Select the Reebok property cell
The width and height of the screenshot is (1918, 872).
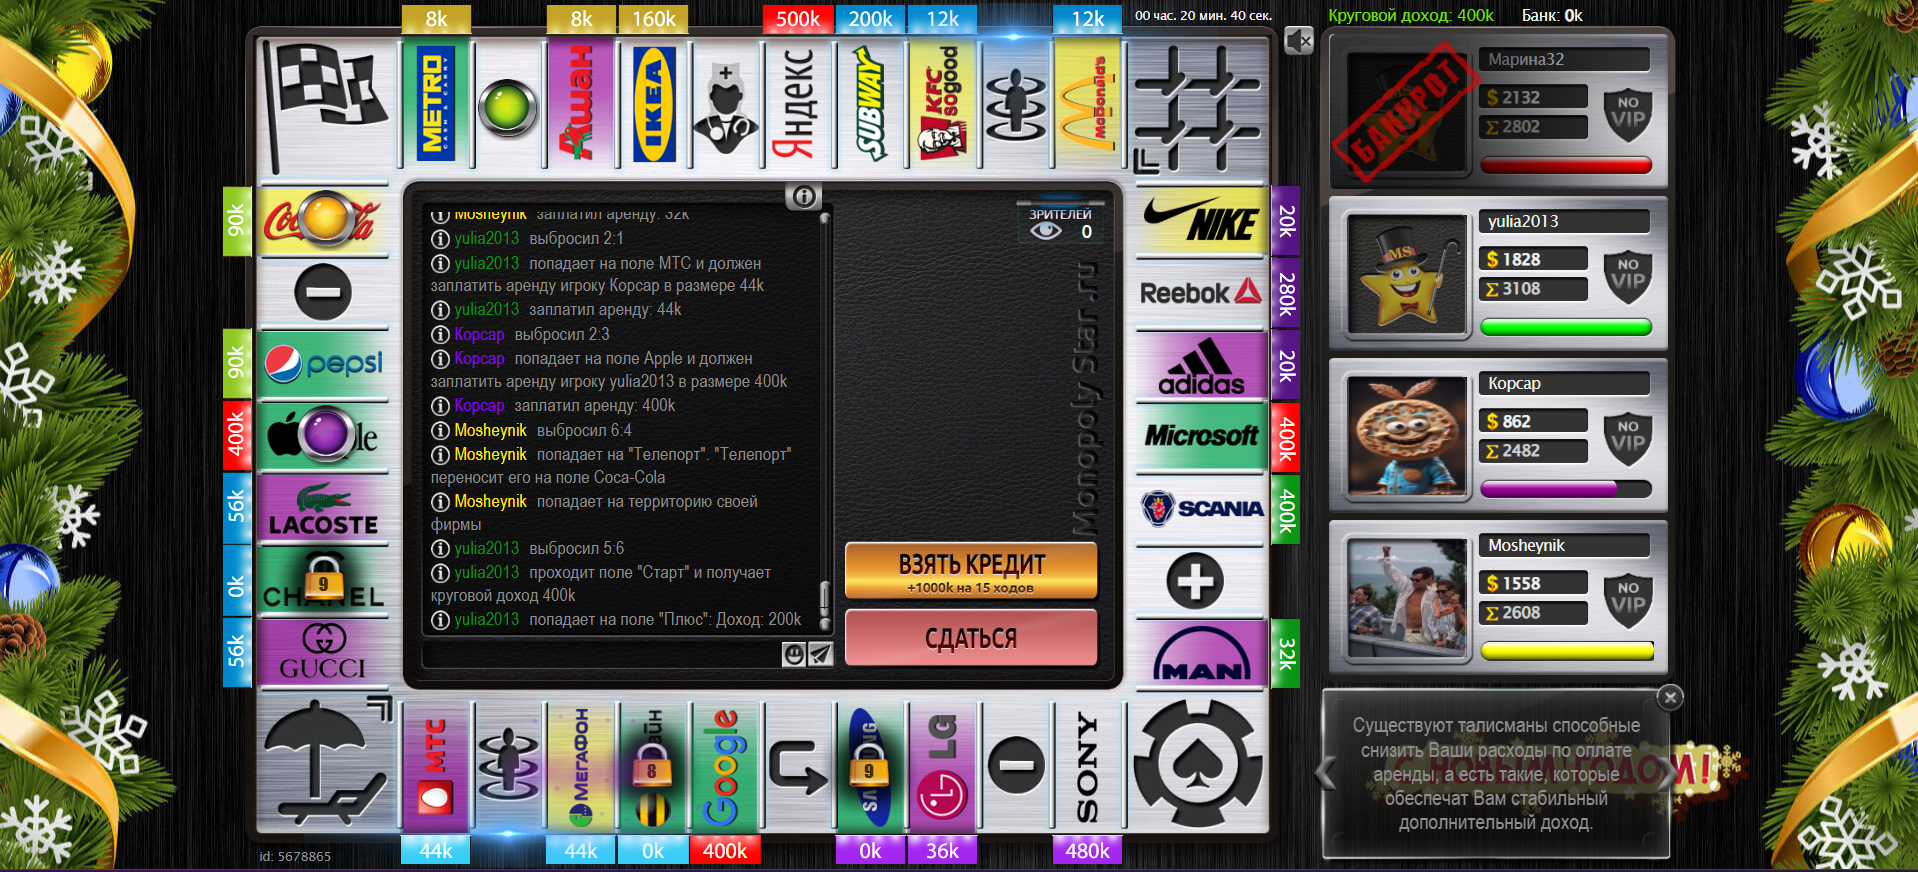click(x=1200, y=293)
